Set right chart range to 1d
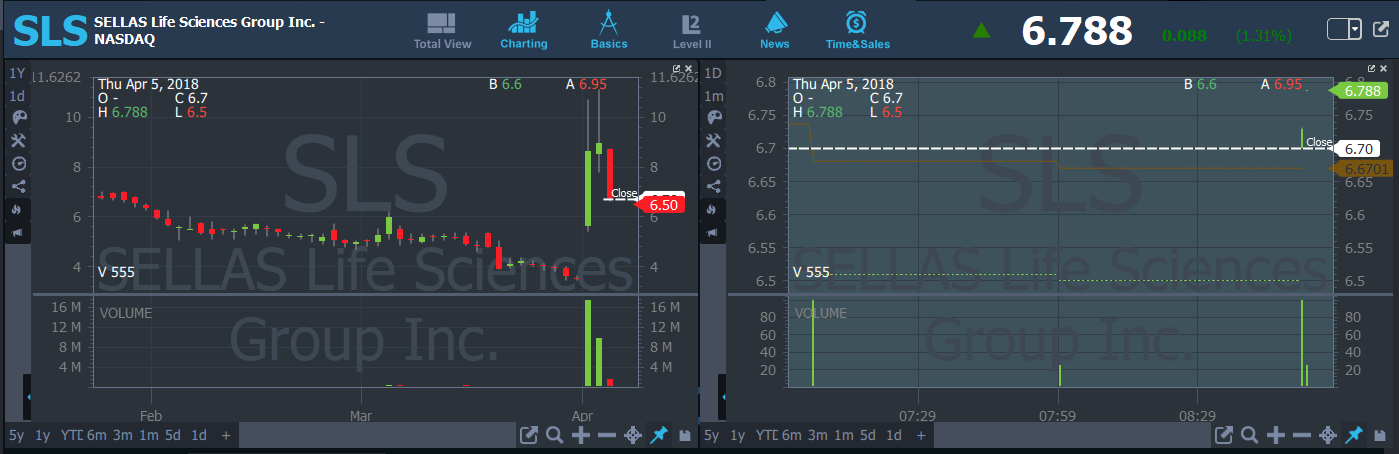1399x454 pixels. [x=895, y=436]
